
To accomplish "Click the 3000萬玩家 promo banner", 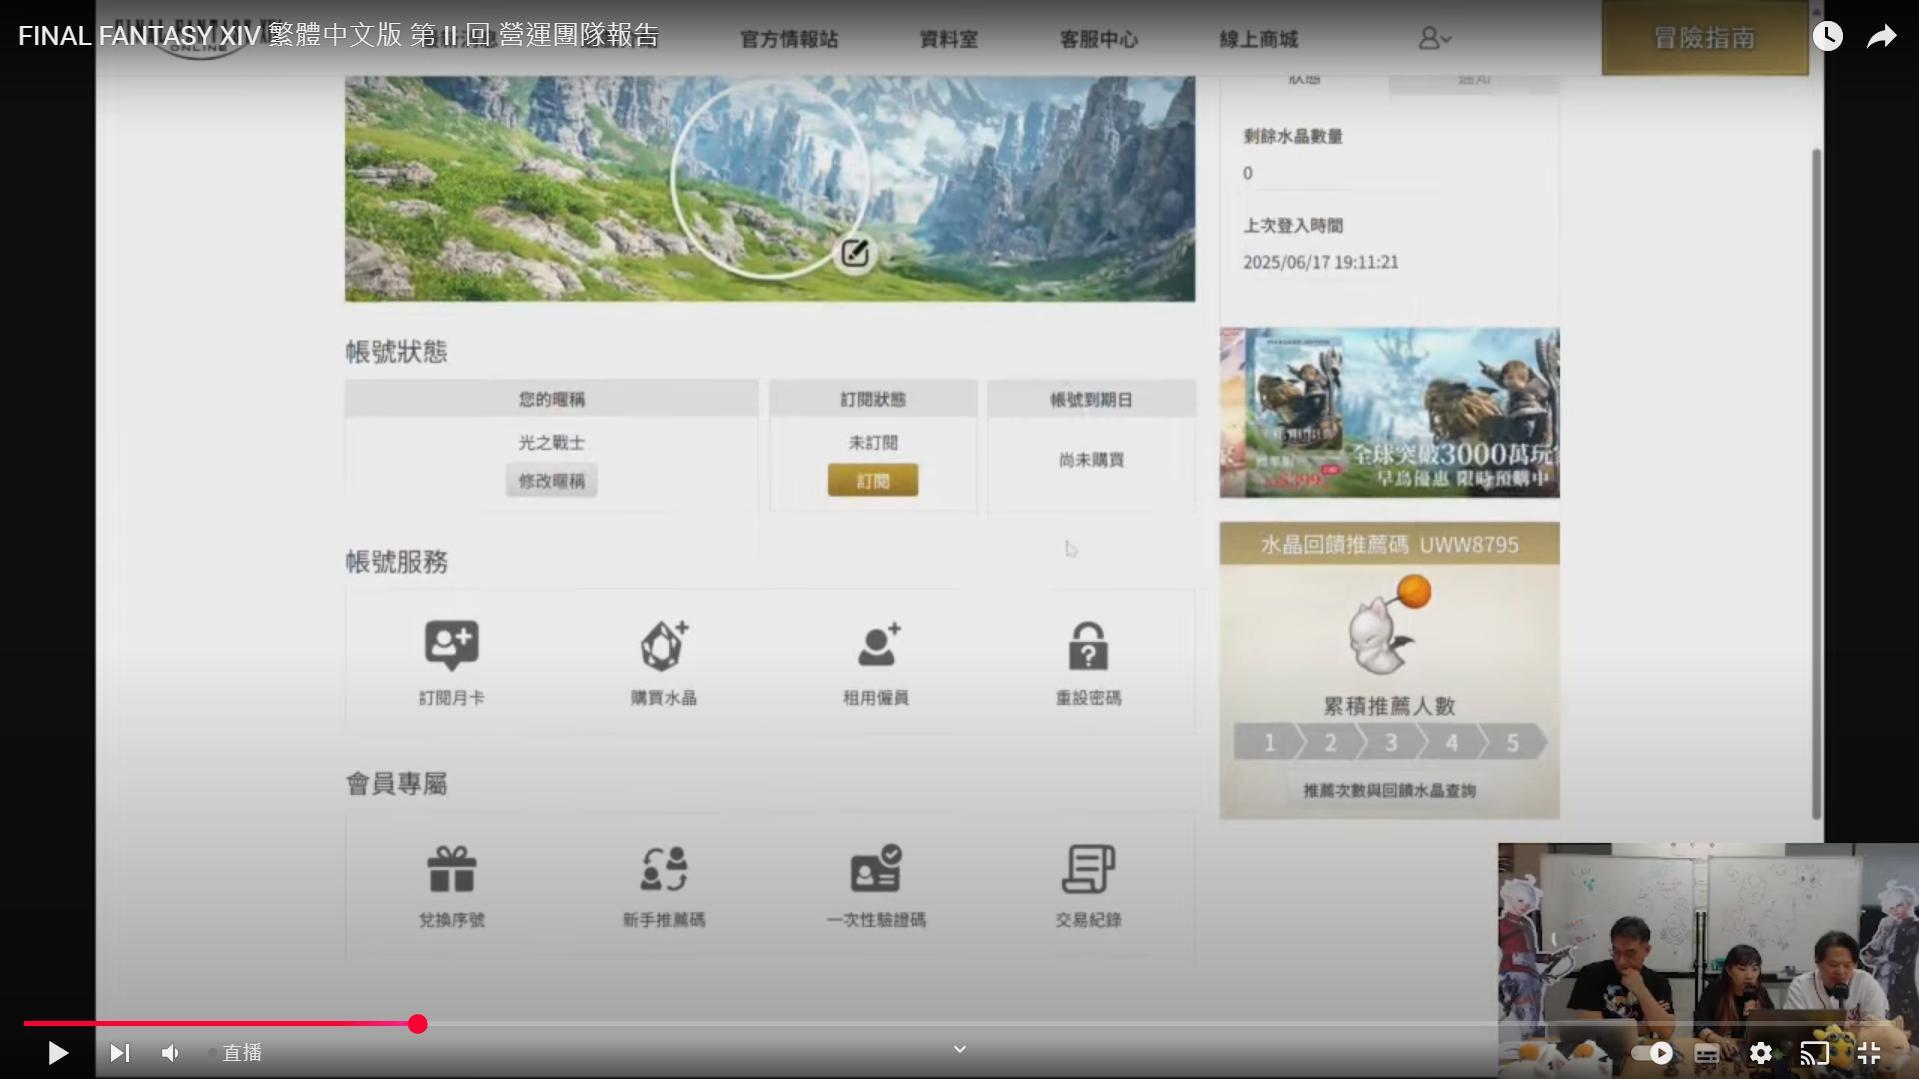I will [x=1387, y=412].
